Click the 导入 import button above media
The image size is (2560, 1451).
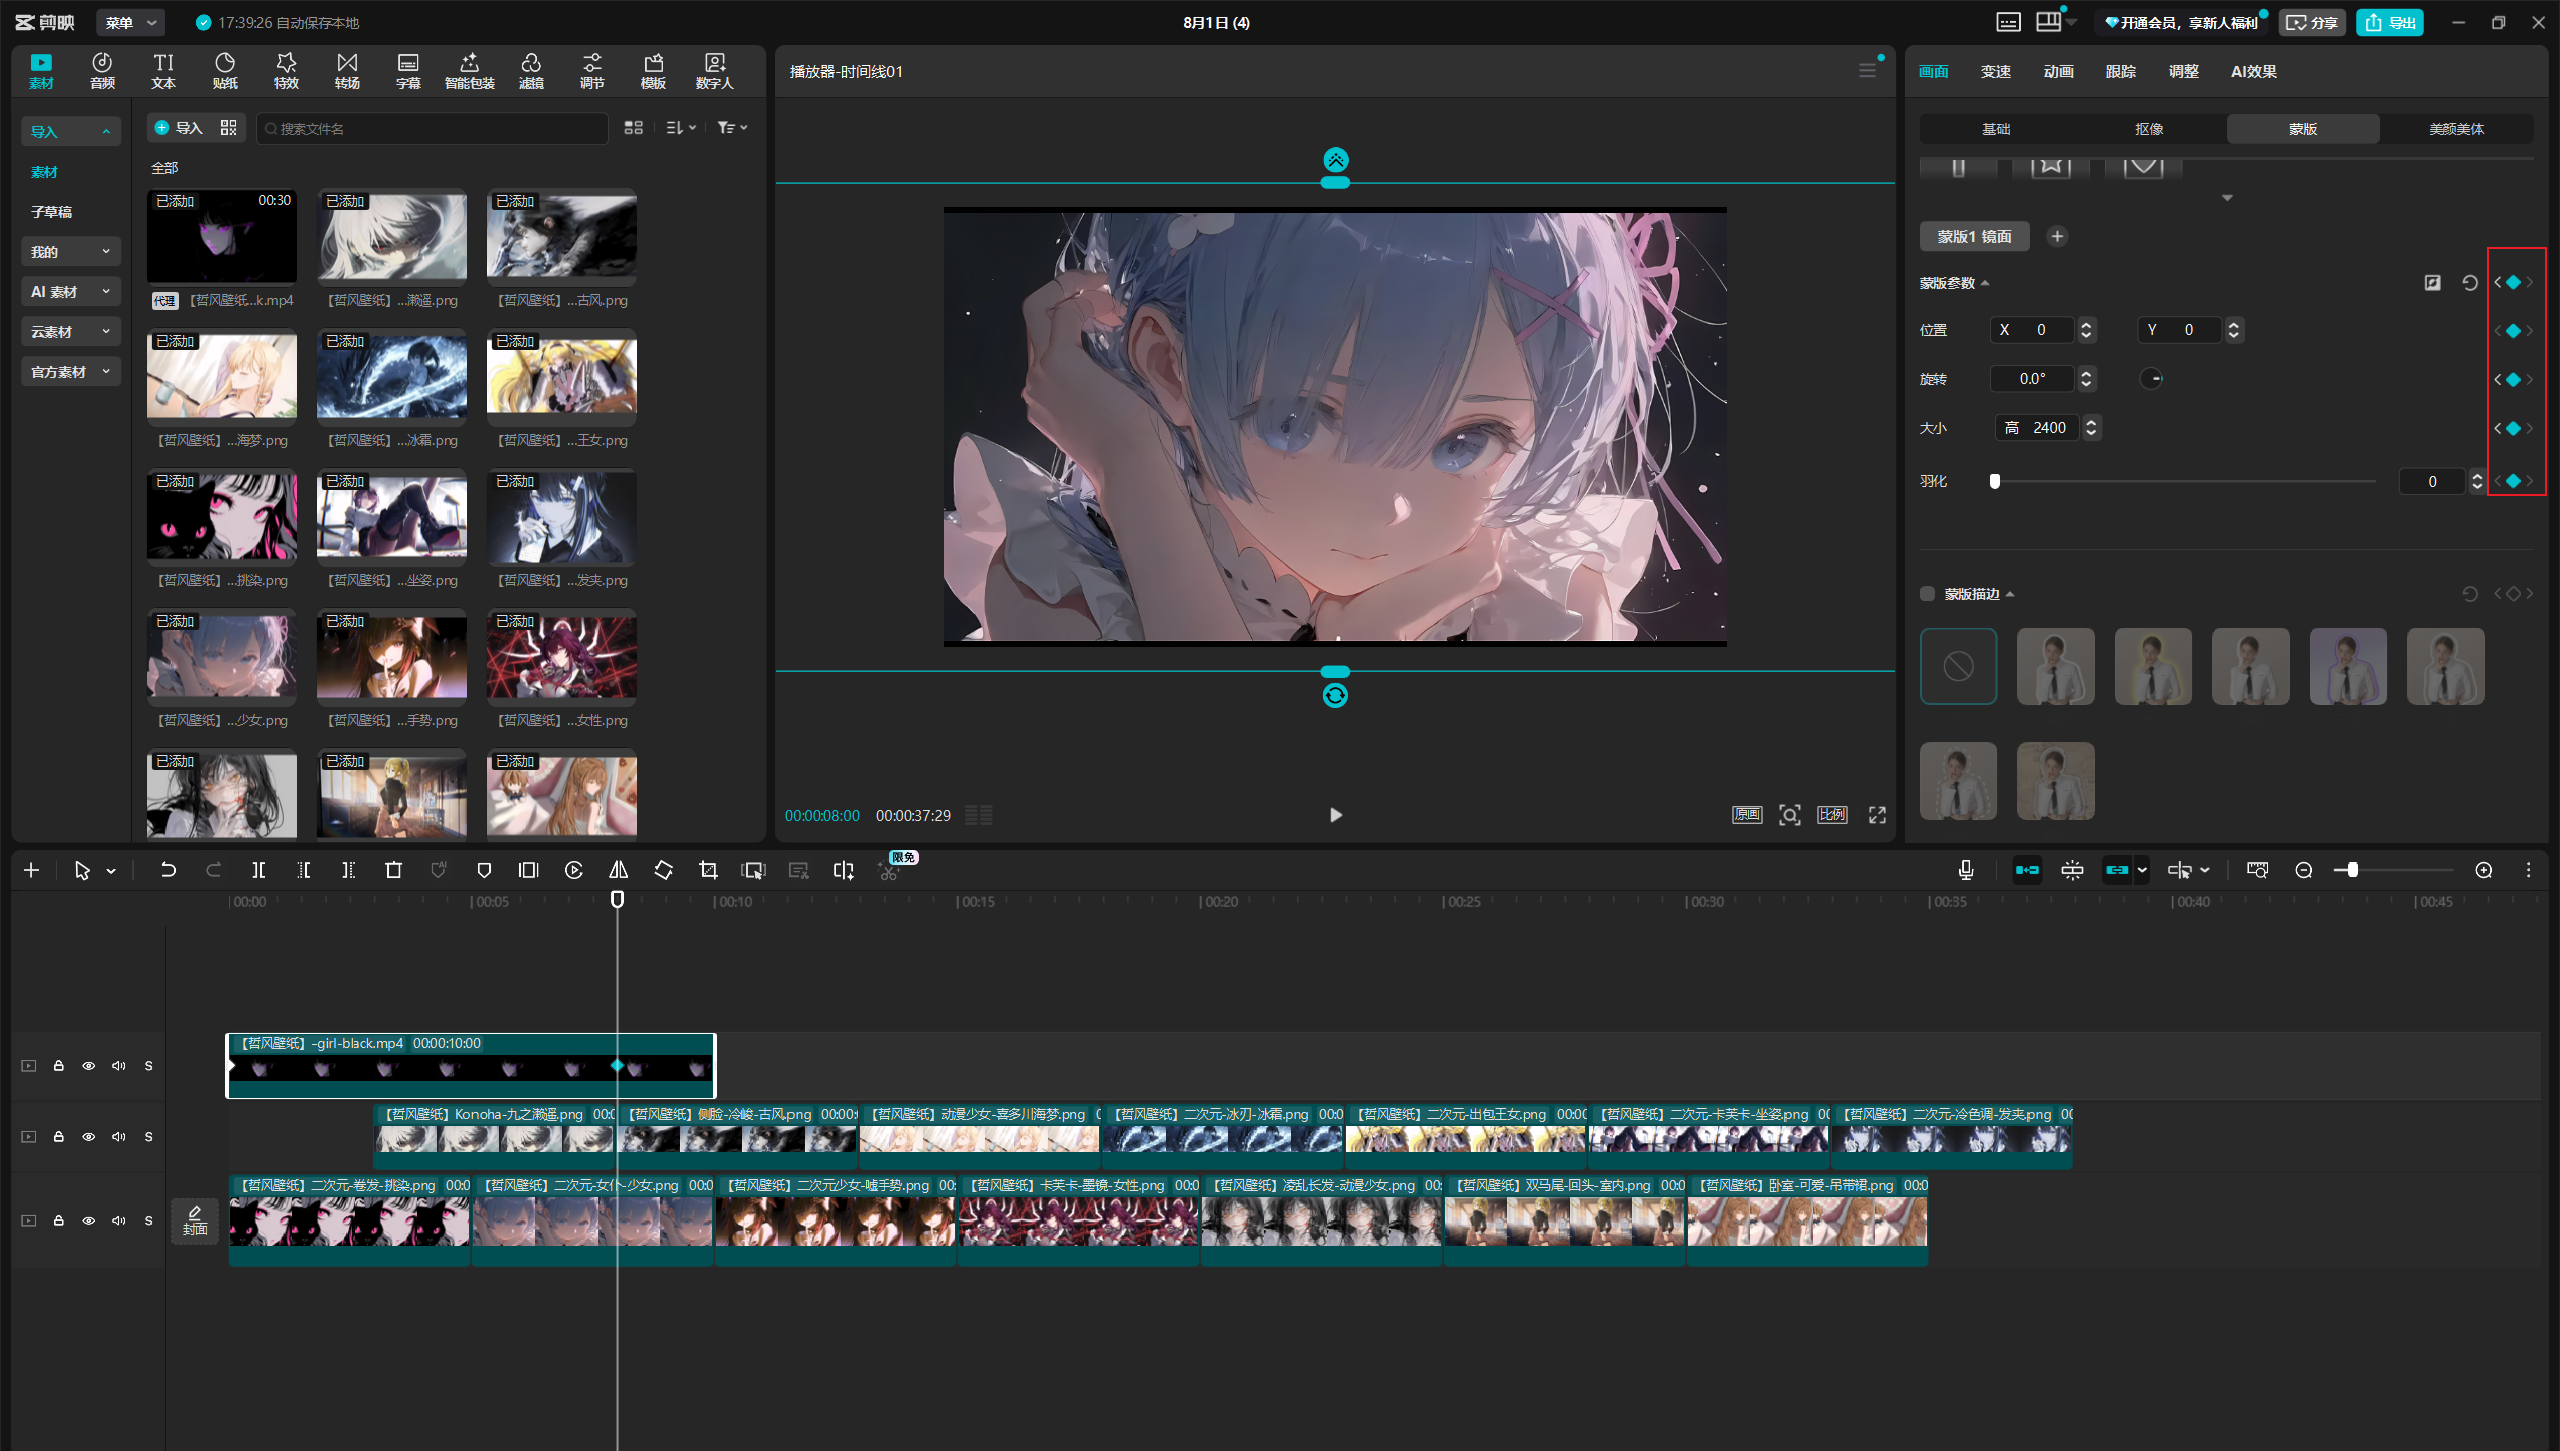click(179, 128)
